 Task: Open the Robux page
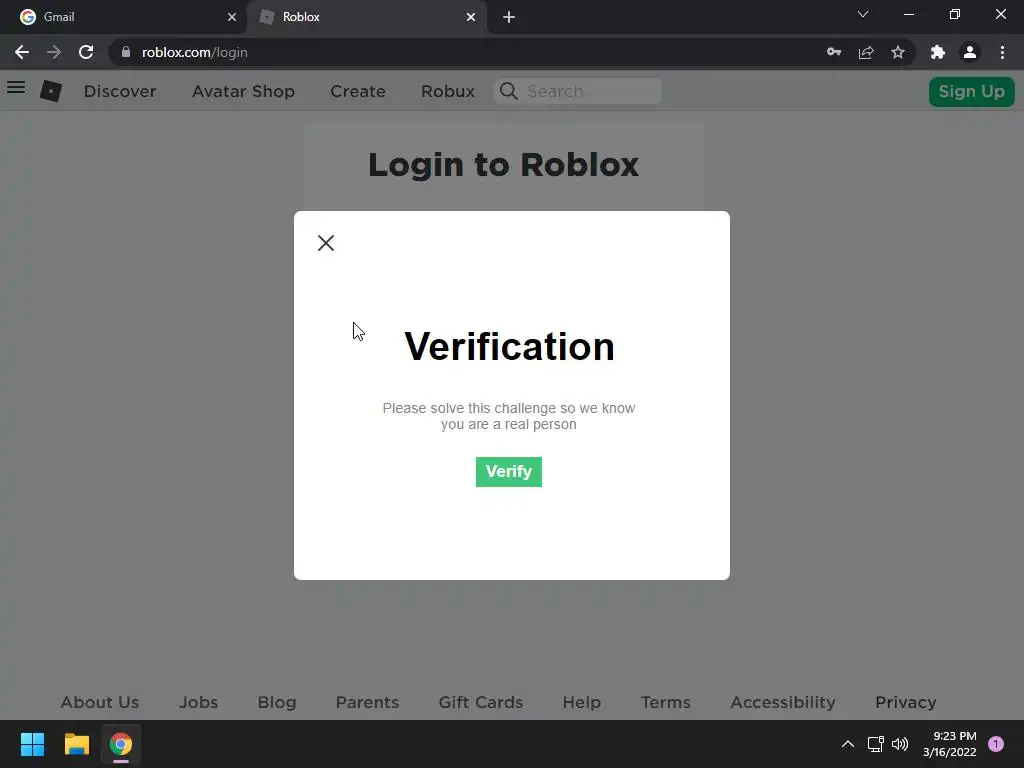coord(447,91)
